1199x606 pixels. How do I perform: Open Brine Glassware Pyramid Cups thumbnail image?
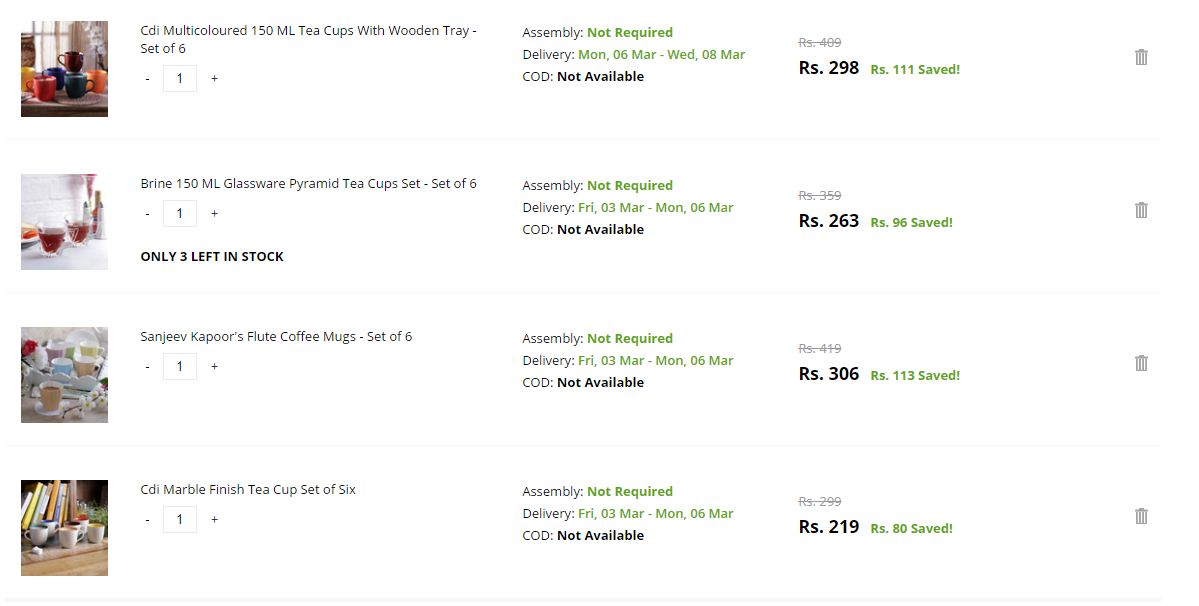click(64, 222)
